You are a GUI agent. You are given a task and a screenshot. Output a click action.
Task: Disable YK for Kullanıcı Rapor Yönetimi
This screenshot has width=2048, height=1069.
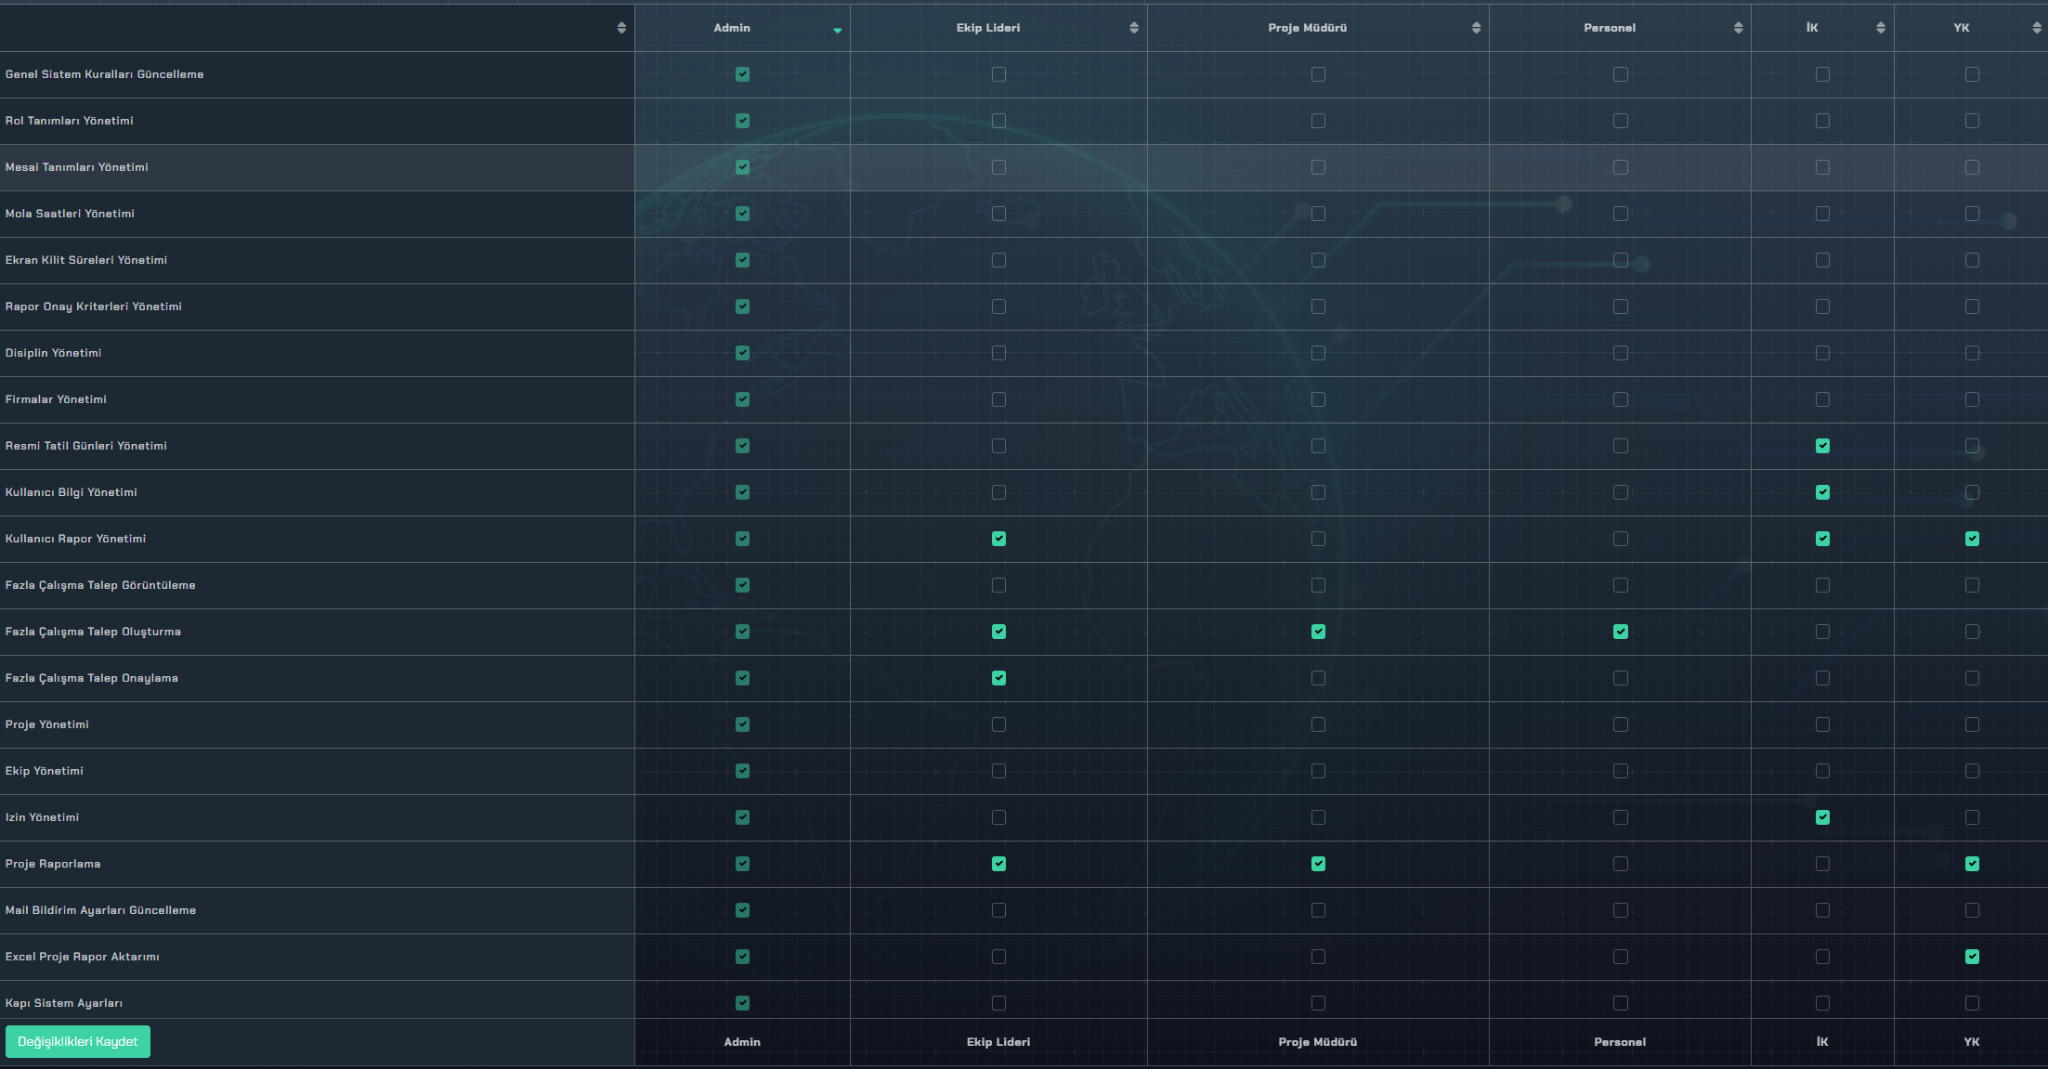[1971, 539]
